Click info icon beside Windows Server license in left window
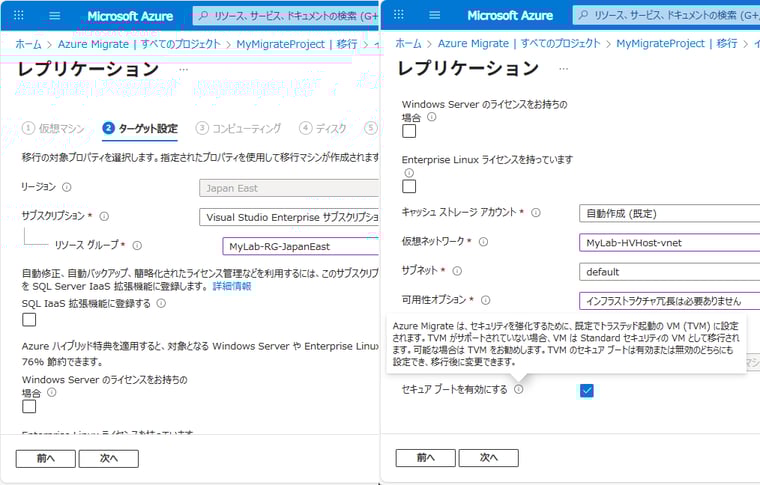 tap(51, 392)
